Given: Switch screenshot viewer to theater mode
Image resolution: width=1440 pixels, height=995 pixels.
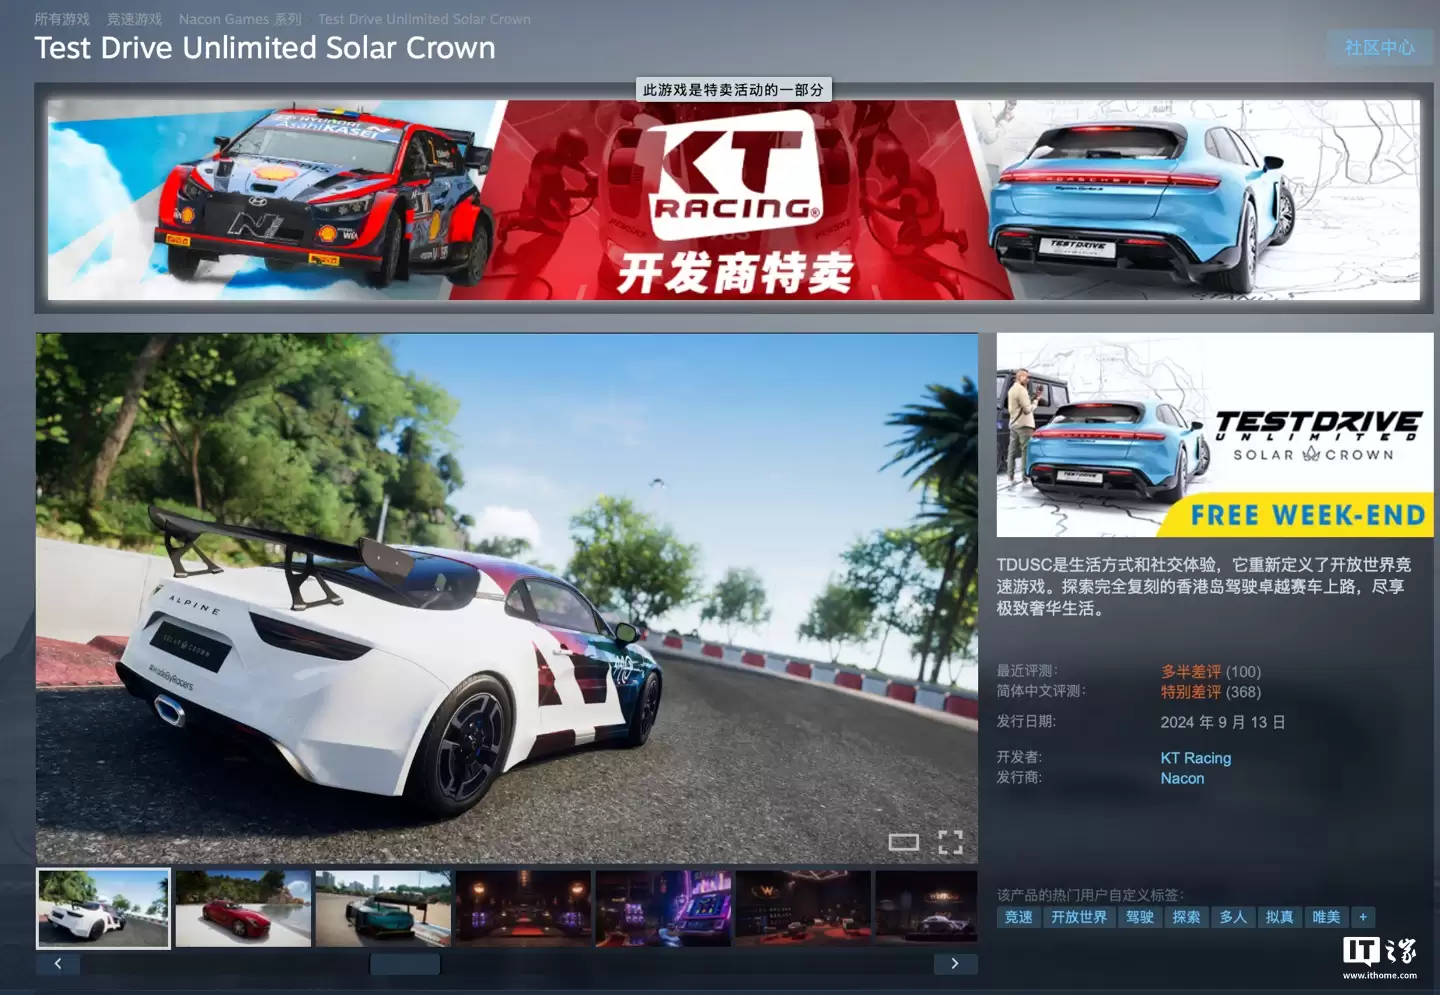Looking at the screenshot, I should tap(903, 842).
